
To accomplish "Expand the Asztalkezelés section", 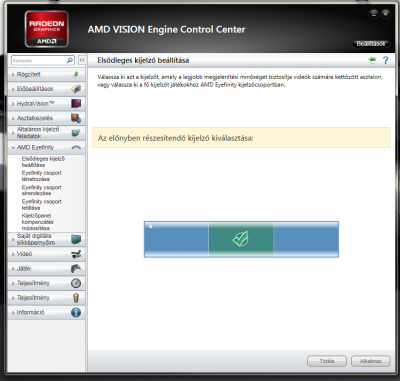I will click(x=46, y=118).
